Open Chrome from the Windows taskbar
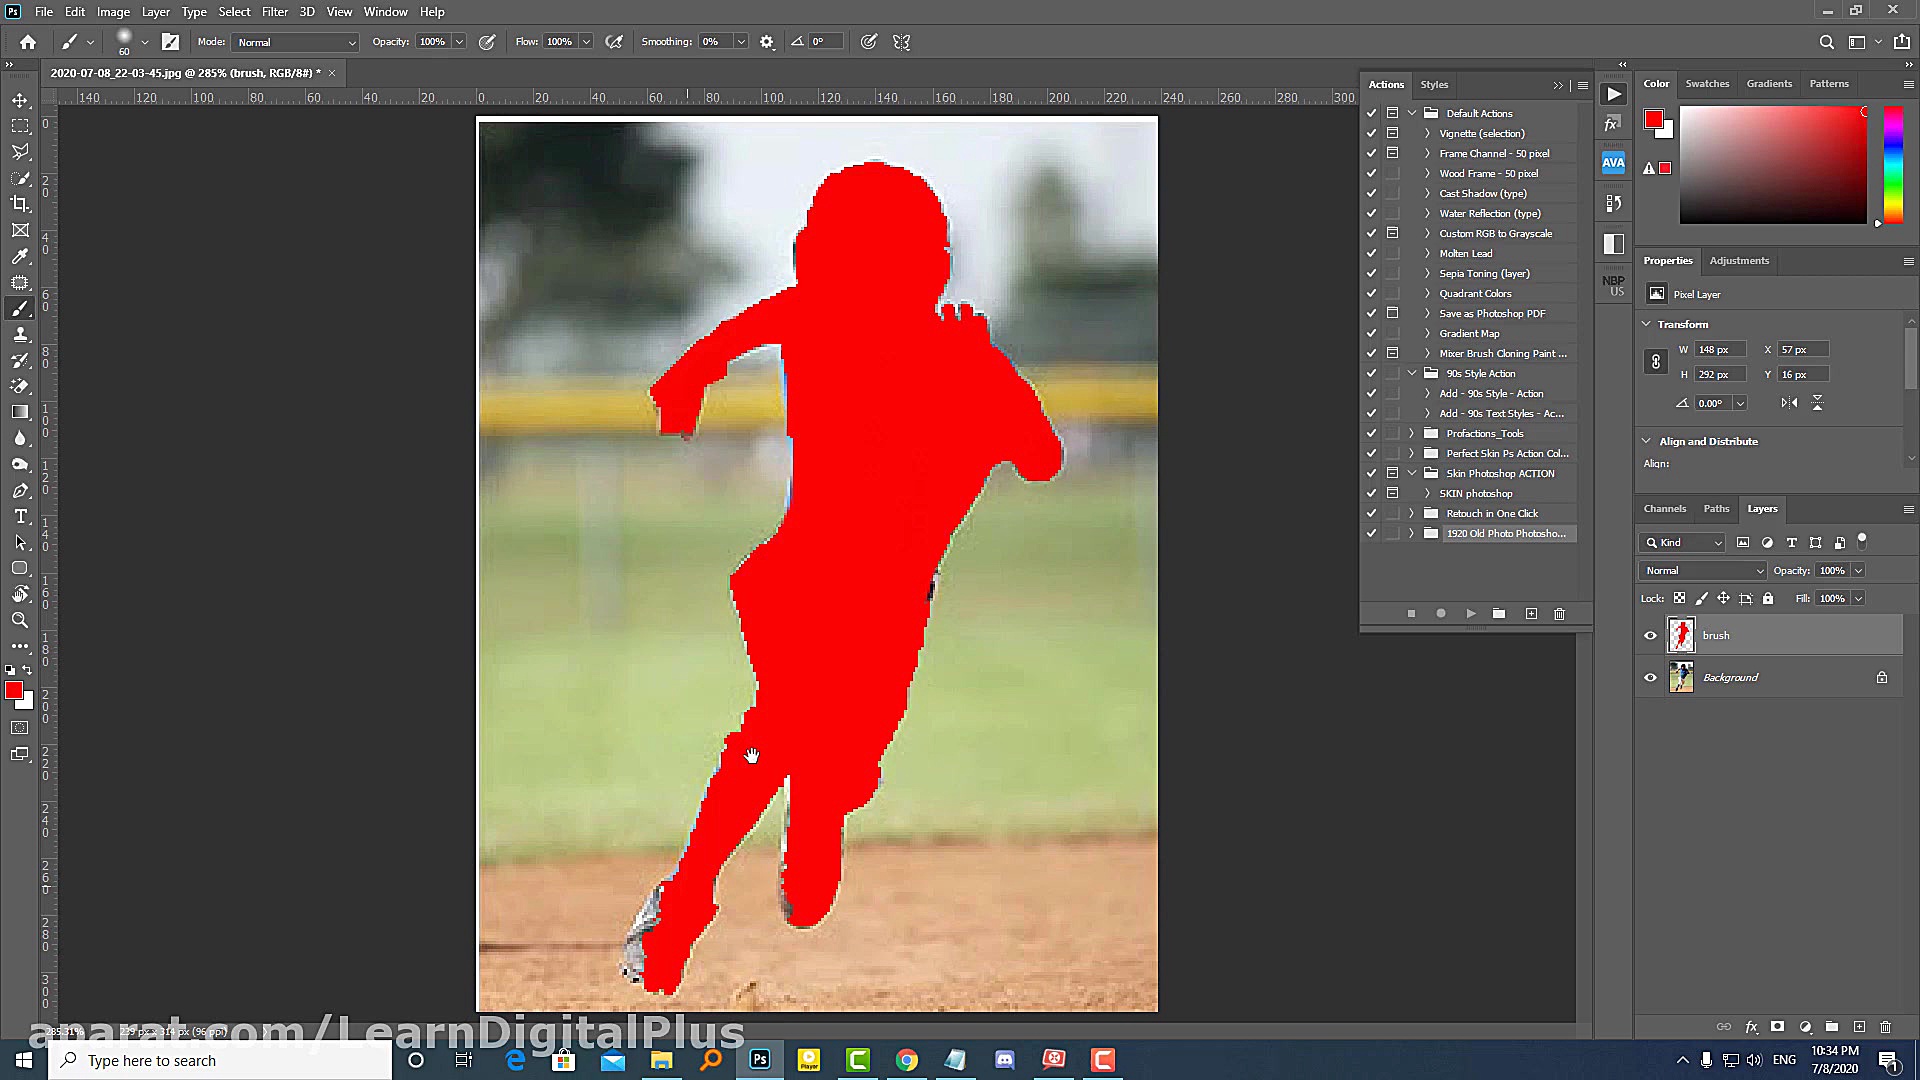 pos(906,1060)
